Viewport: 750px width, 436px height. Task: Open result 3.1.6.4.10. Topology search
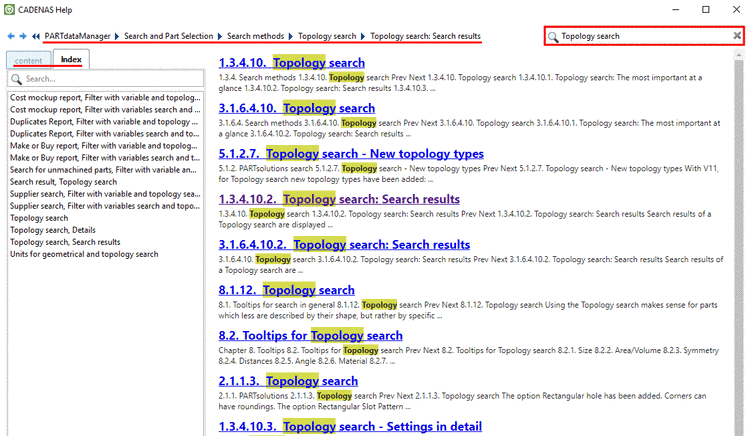[297, 108]
